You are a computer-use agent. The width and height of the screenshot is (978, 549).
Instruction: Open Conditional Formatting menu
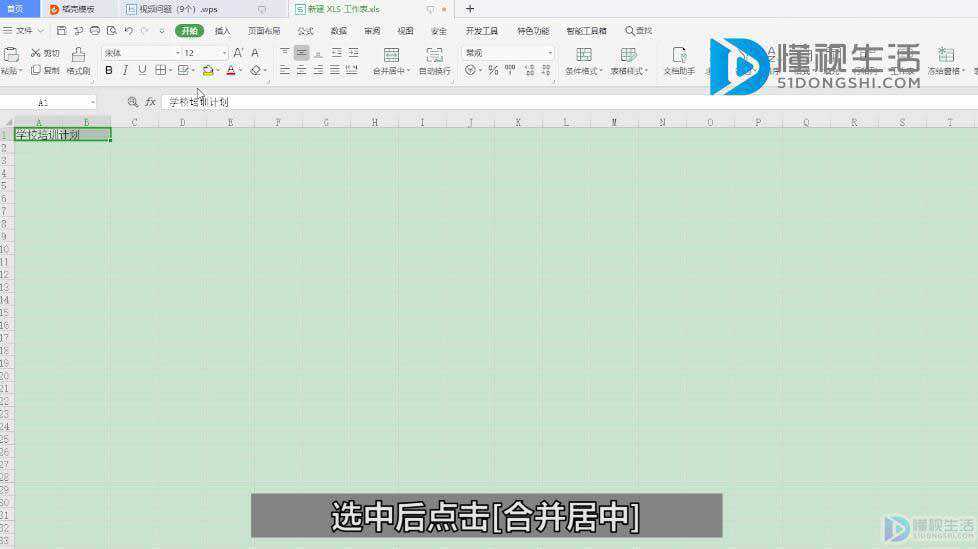(584, 61)
